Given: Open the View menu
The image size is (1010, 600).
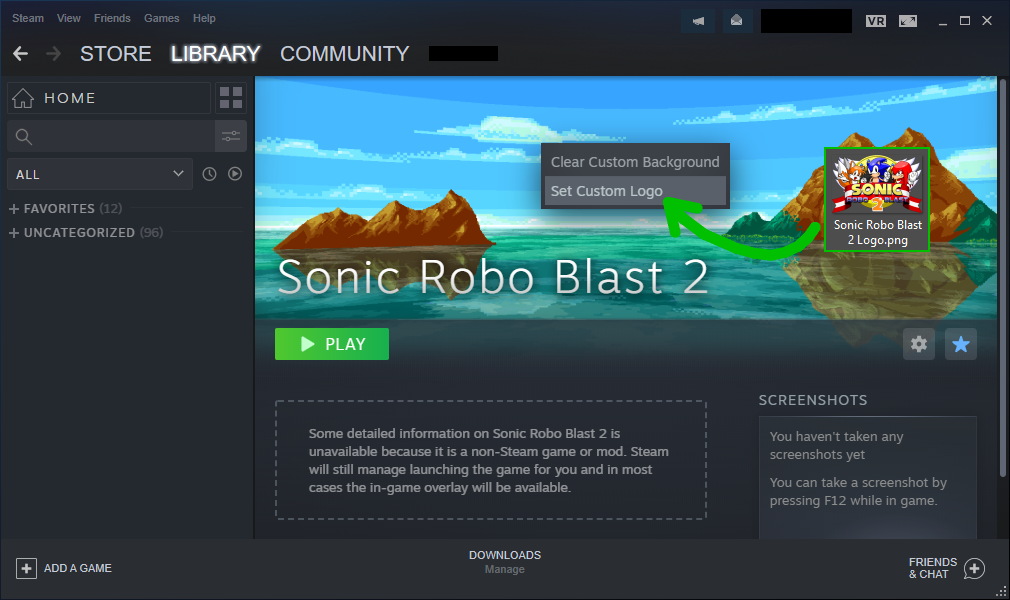Looking at the screenshot, I should click(x=69, y=18).
